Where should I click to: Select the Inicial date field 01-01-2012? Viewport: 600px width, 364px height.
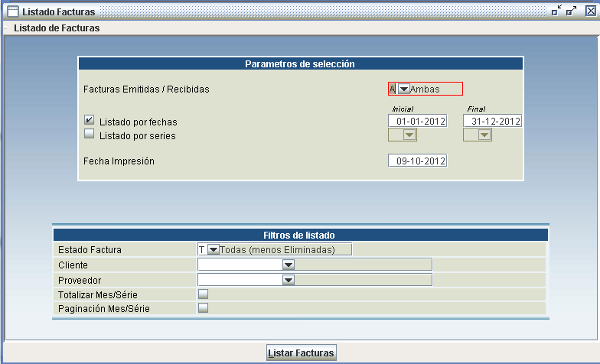[x=418, y=121]
